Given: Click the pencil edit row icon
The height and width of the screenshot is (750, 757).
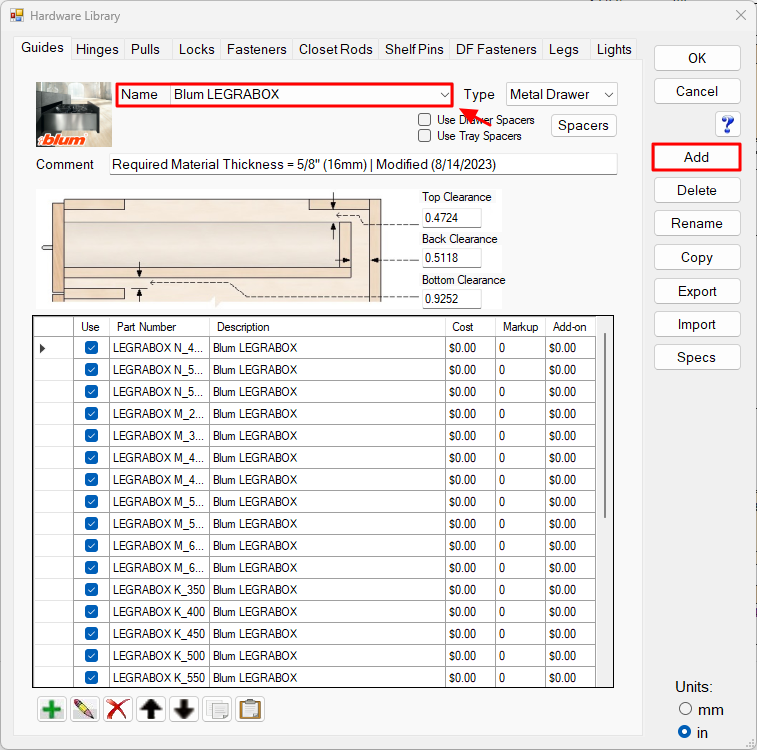Looking at the screenshot, I should pyautogui.click(x=85, y=709).
